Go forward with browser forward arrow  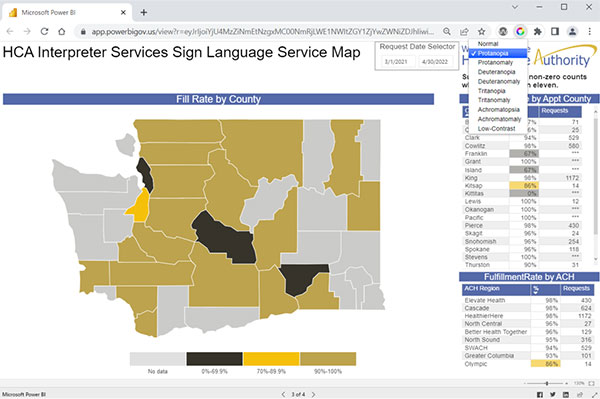pos(27,32)
